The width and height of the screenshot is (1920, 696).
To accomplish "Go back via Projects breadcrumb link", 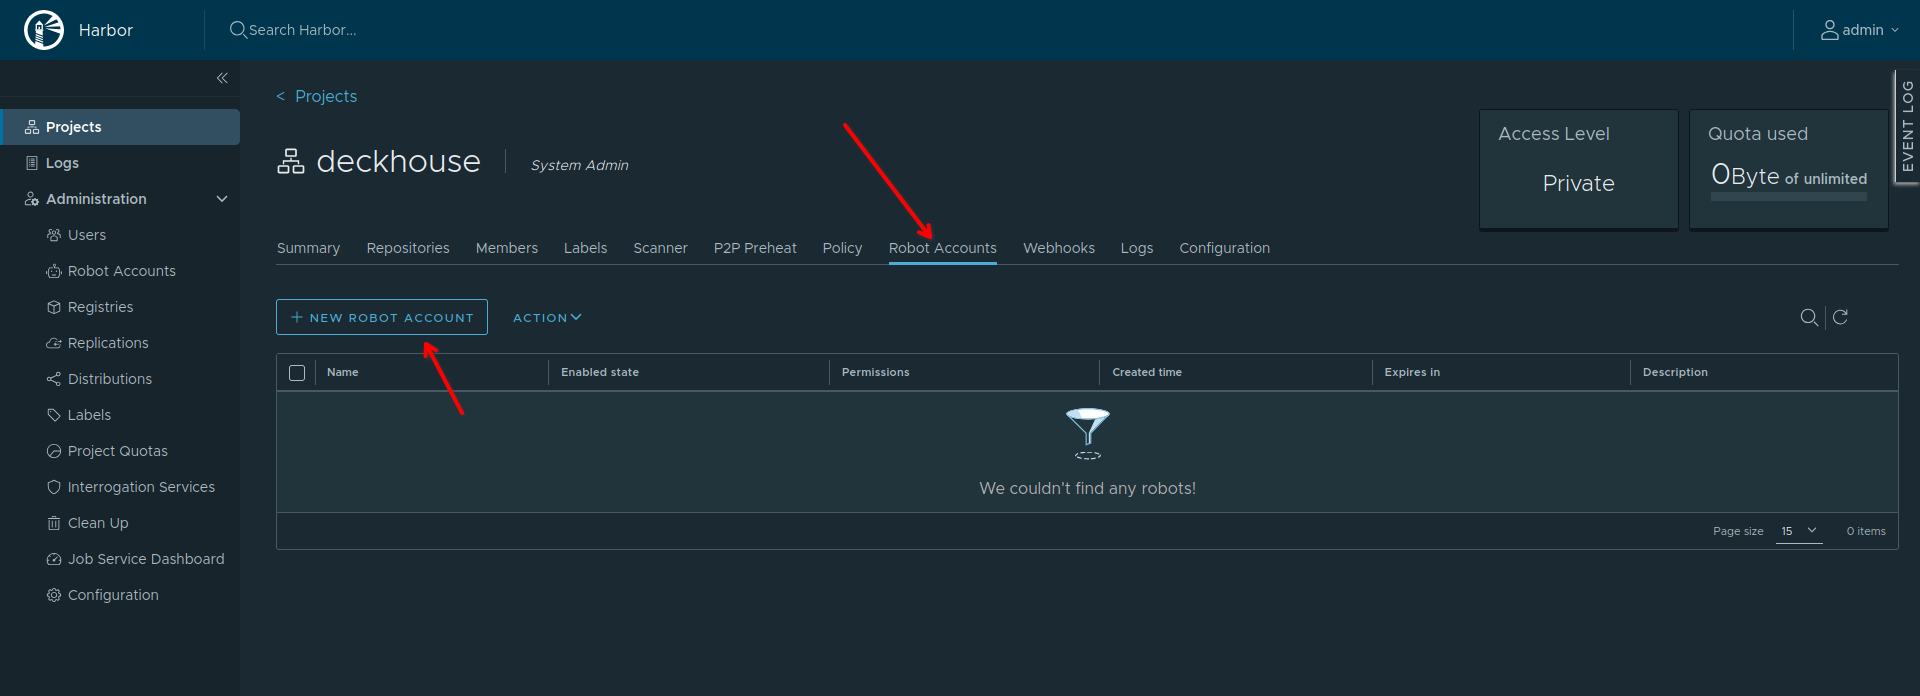I will [326, 96].
